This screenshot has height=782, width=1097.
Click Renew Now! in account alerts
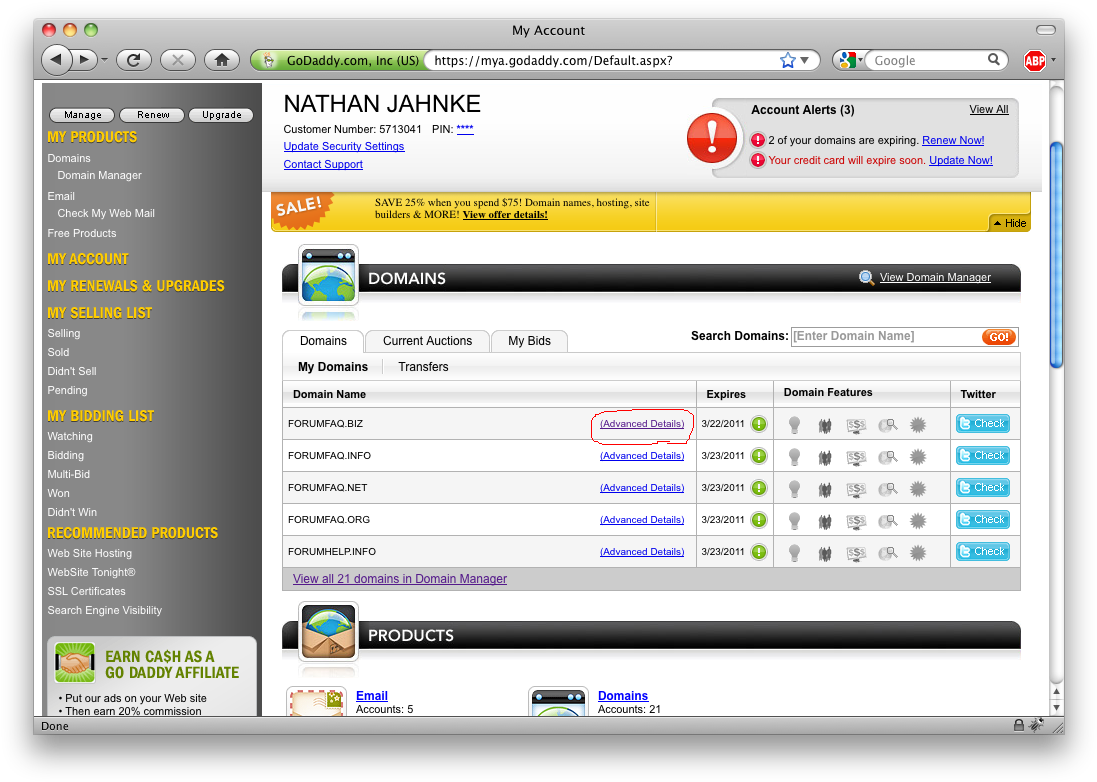click(x=953, y=140)
